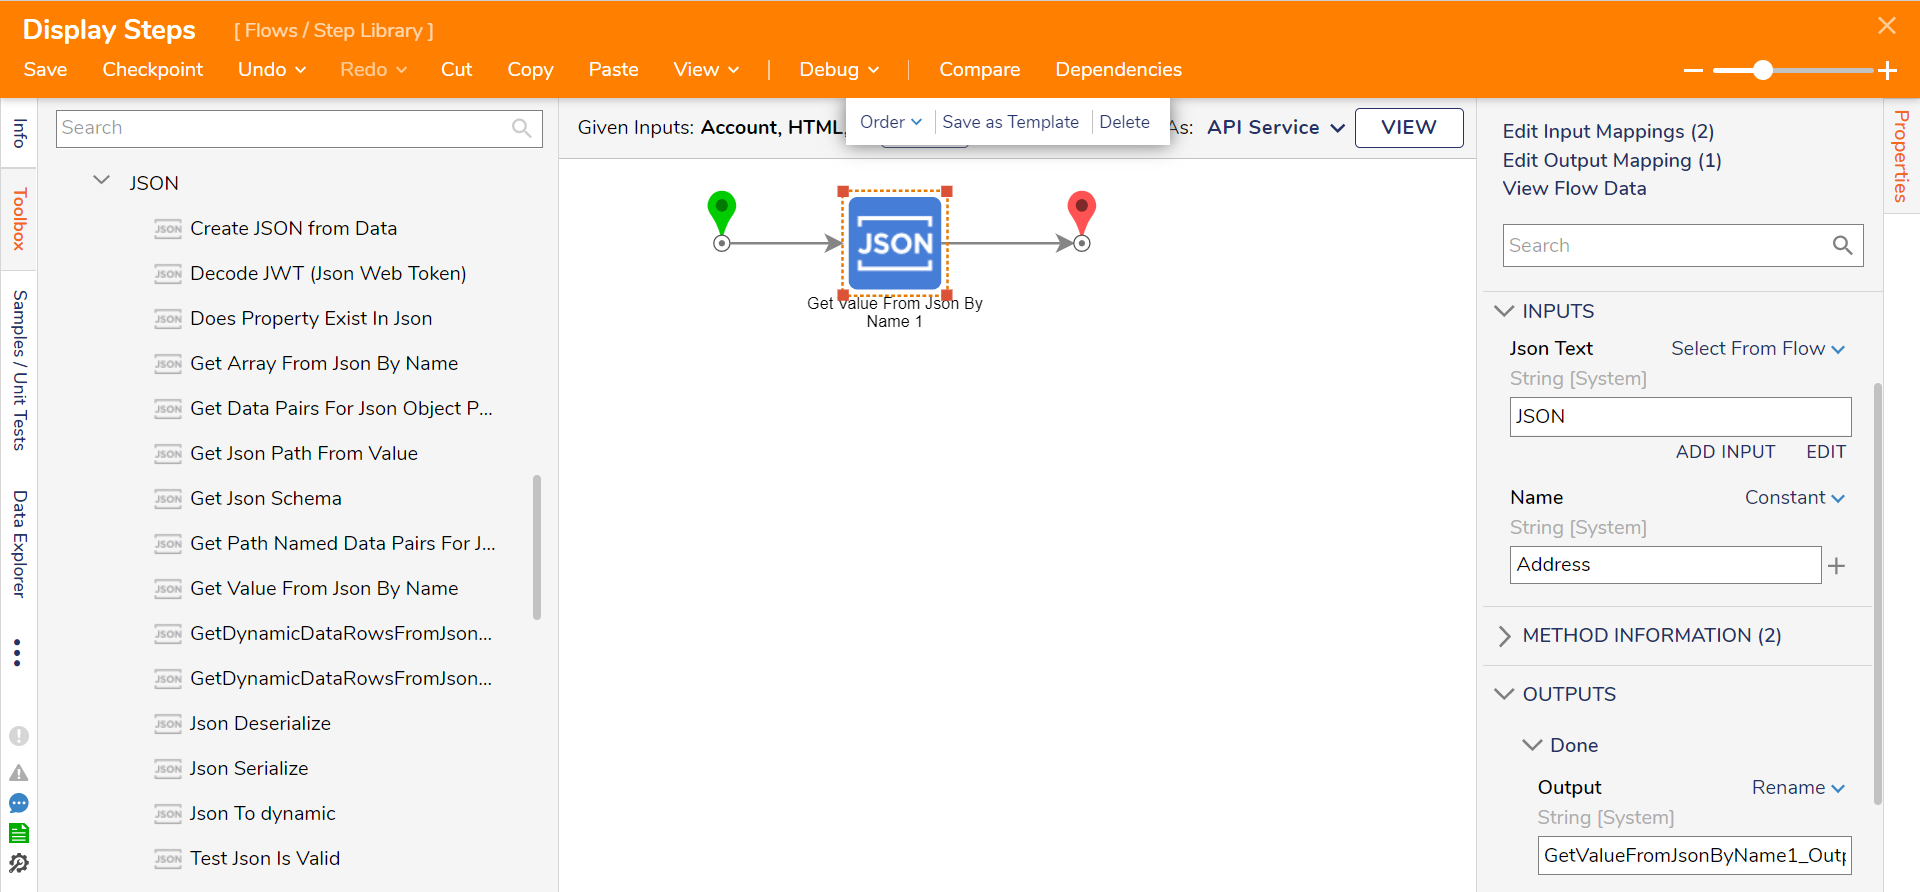
Task: Collapse the Done output group
Action: coord(1532,745)
